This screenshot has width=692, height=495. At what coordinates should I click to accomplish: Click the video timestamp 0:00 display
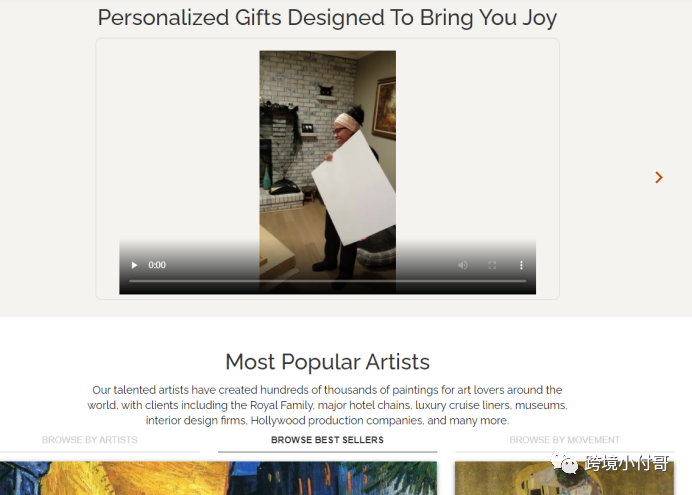157,265
